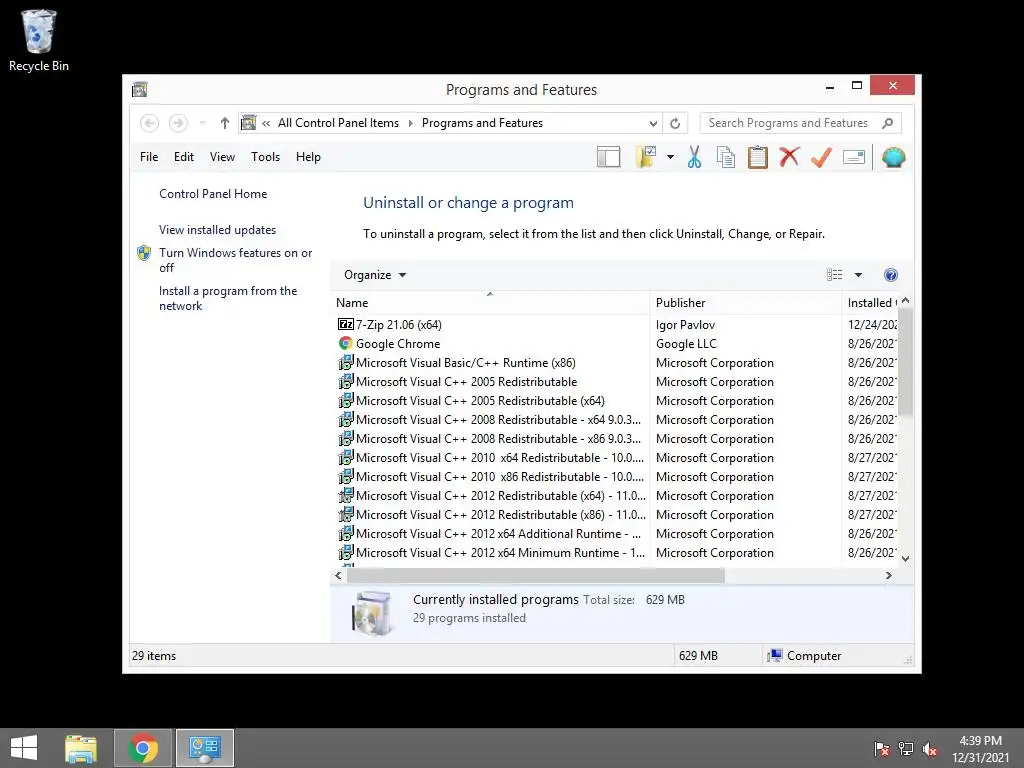1024x768 pixels.
Task: Click the orange checkmark Properties icon
Action: [x=821, y=157]
